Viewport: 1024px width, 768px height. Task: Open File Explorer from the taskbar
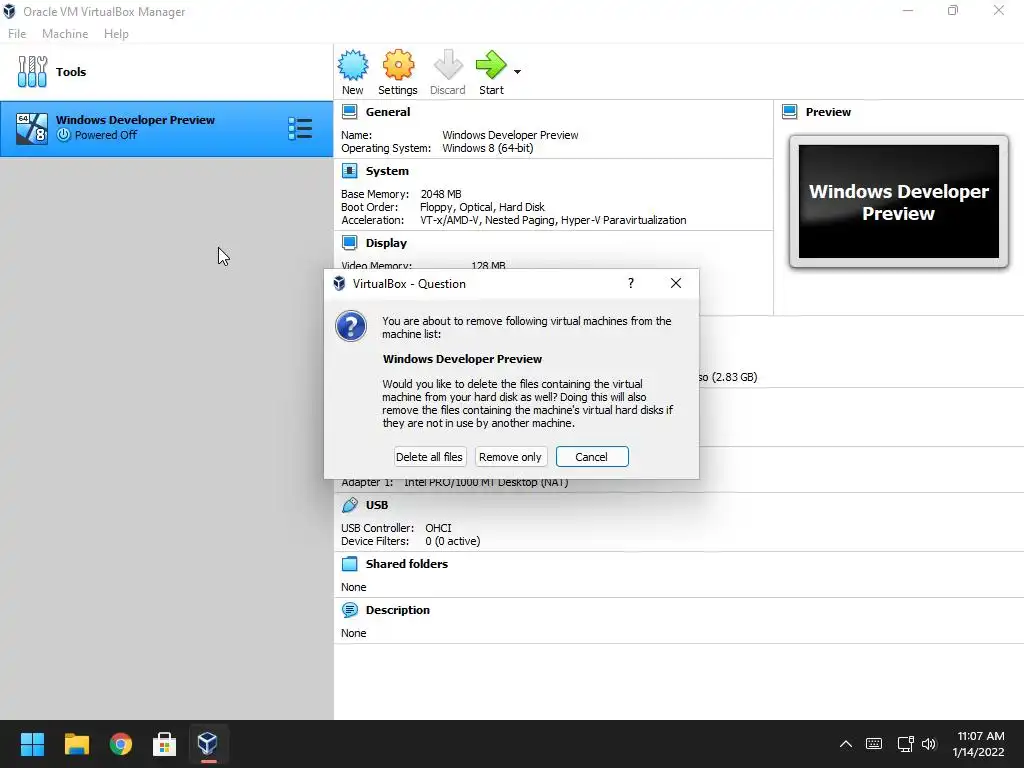76,744
